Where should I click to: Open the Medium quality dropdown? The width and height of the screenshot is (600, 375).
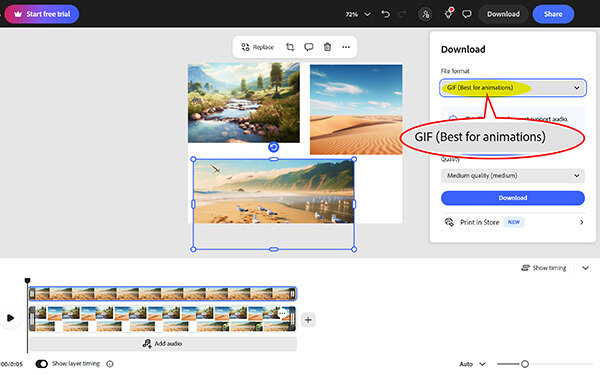pos(513,176)
